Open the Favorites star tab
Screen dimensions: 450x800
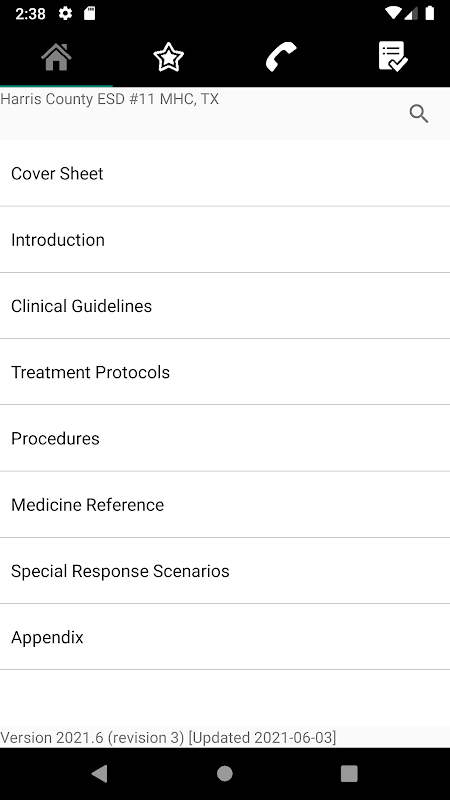168,57
